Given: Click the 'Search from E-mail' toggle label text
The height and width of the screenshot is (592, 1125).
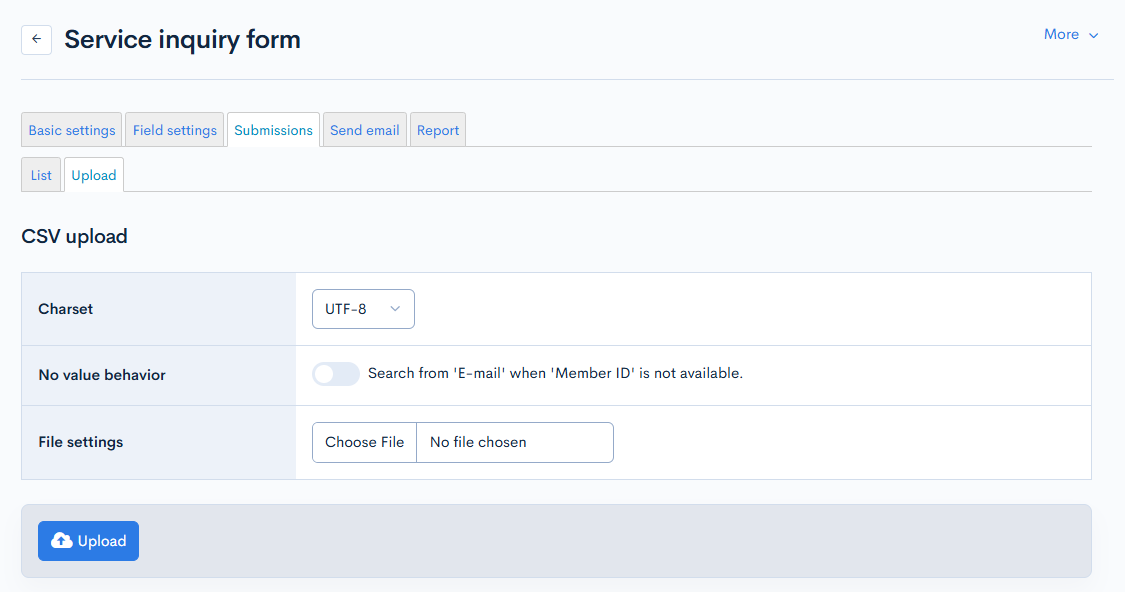Looking at the screenshot, I should (x=555, y=373).
